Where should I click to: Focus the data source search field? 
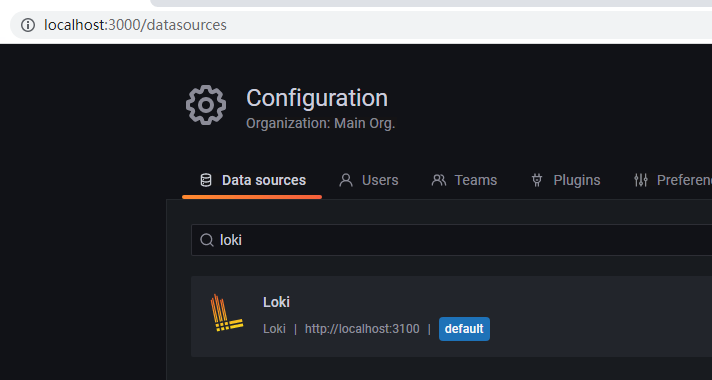click(451, 240)
